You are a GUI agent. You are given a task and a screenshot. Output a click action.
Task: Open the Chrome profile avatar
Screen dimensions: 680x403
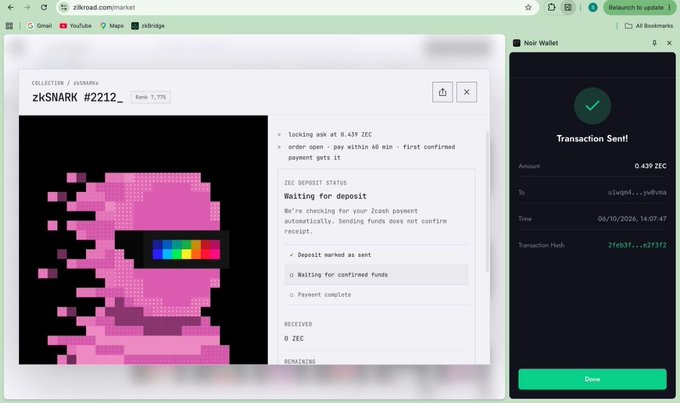(593, 7)
